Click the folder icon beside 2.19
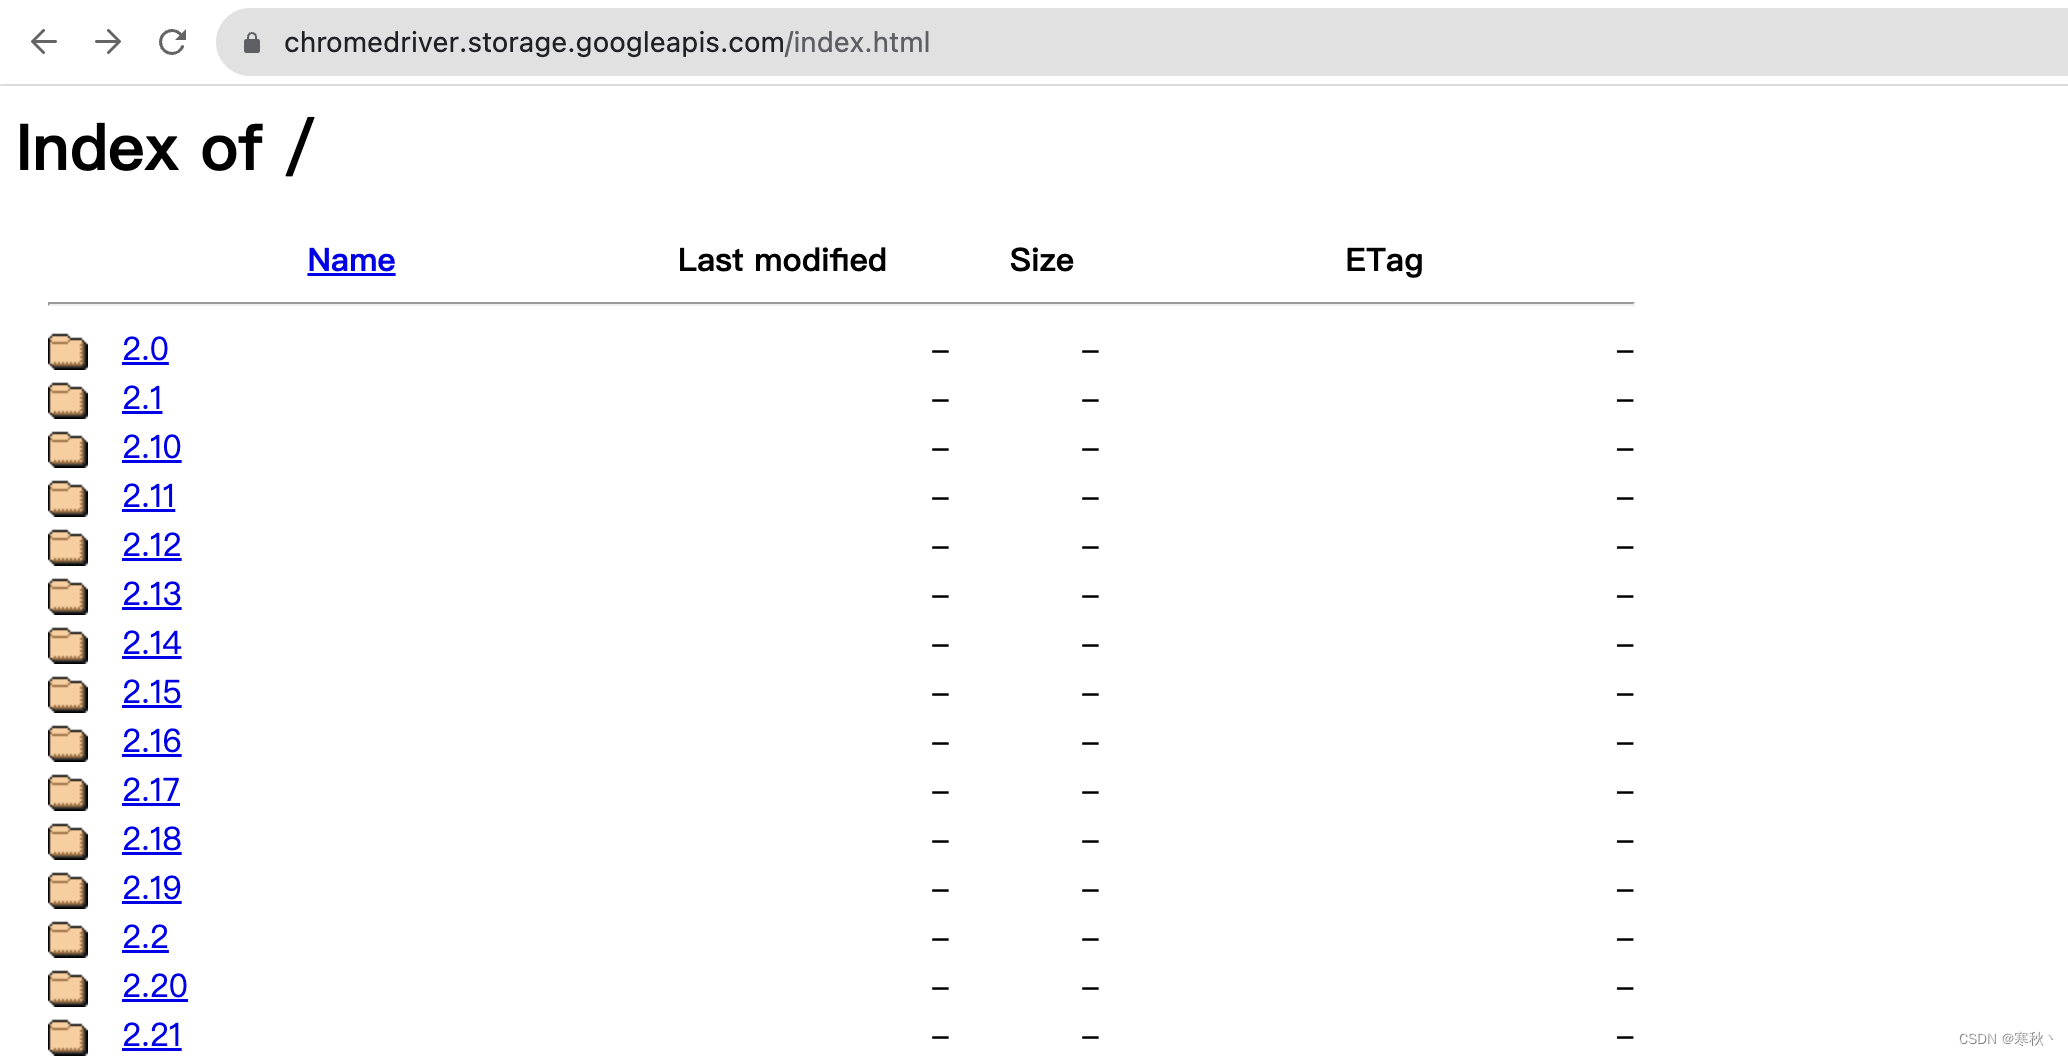The width and height of the screenshot is (2068, 1056). pyautogui.click(x=68, y=890)
